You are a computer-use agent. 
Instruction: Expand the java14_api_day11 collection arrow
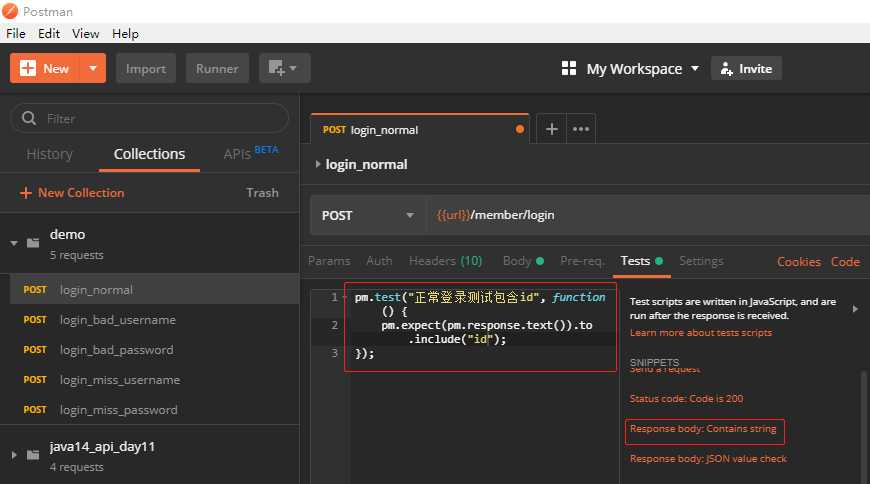tap(14, 455)
